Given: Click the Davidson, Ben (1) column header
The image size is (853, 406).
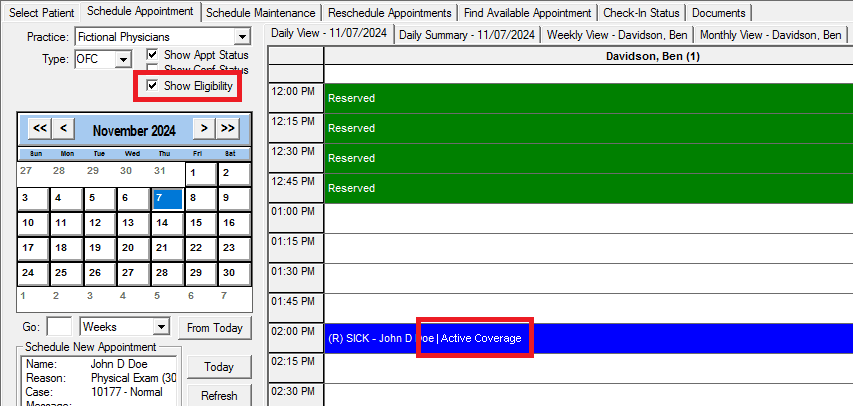Looking at the screenshot, I should click(x=589, y=56).
